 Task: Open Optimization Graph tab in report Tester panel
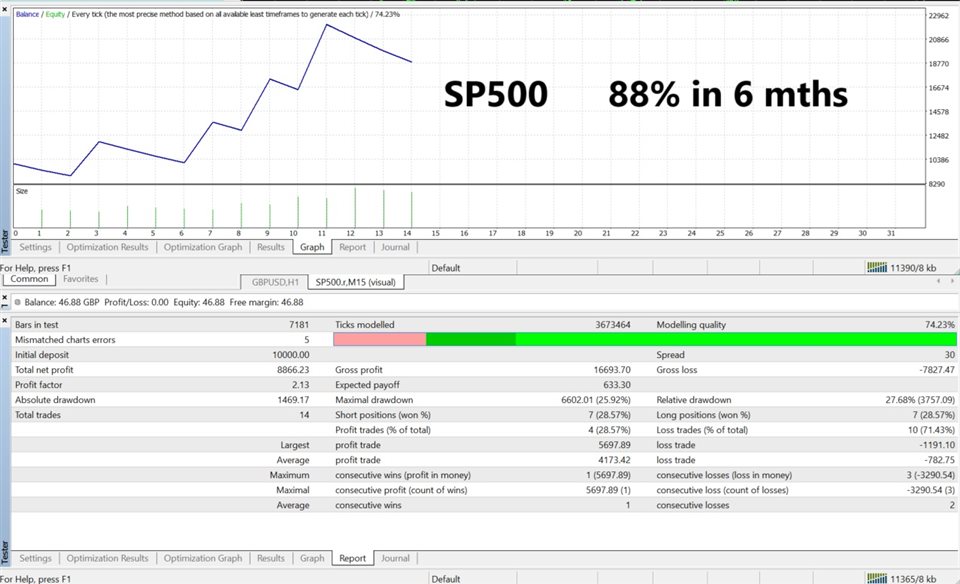[203, 558]
